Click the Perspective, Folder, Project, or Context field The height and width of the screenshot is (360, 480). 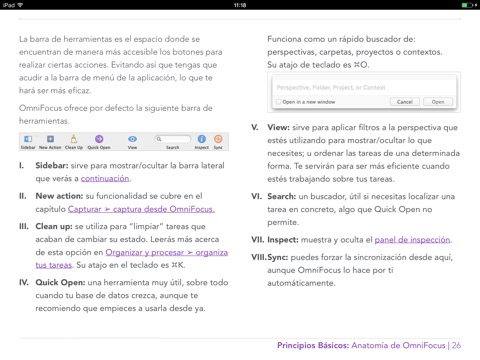point(364,87)
